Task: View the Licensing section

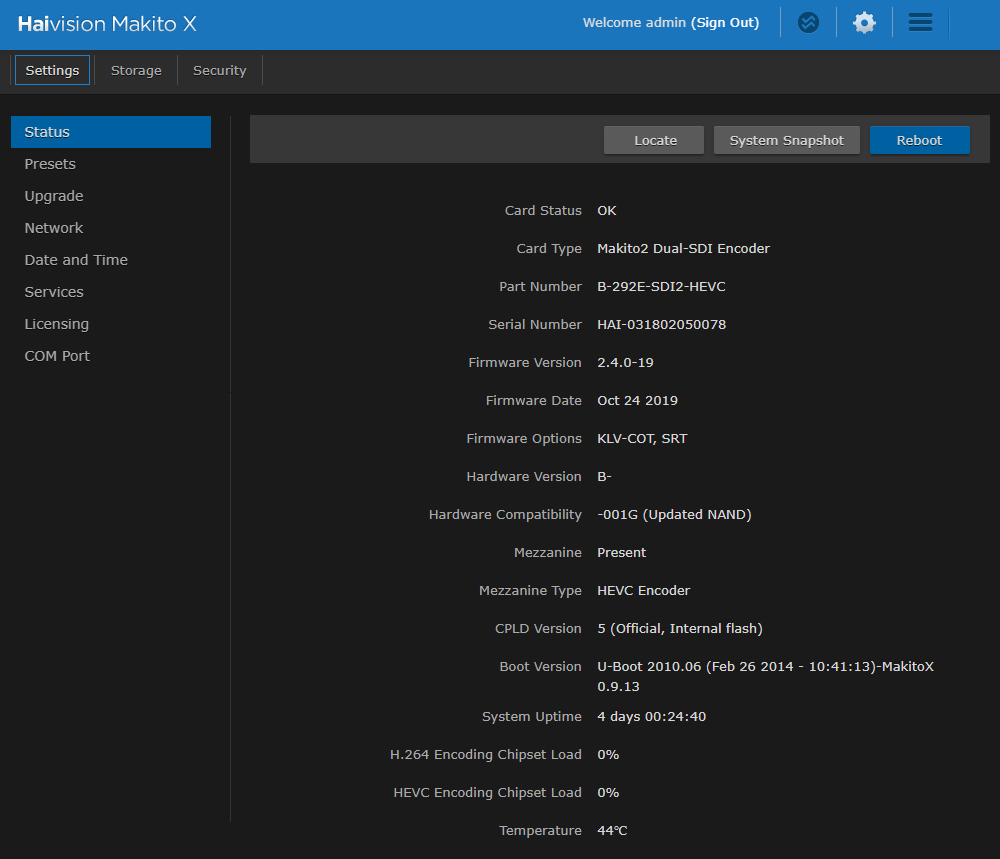Action: pos(56,323)
